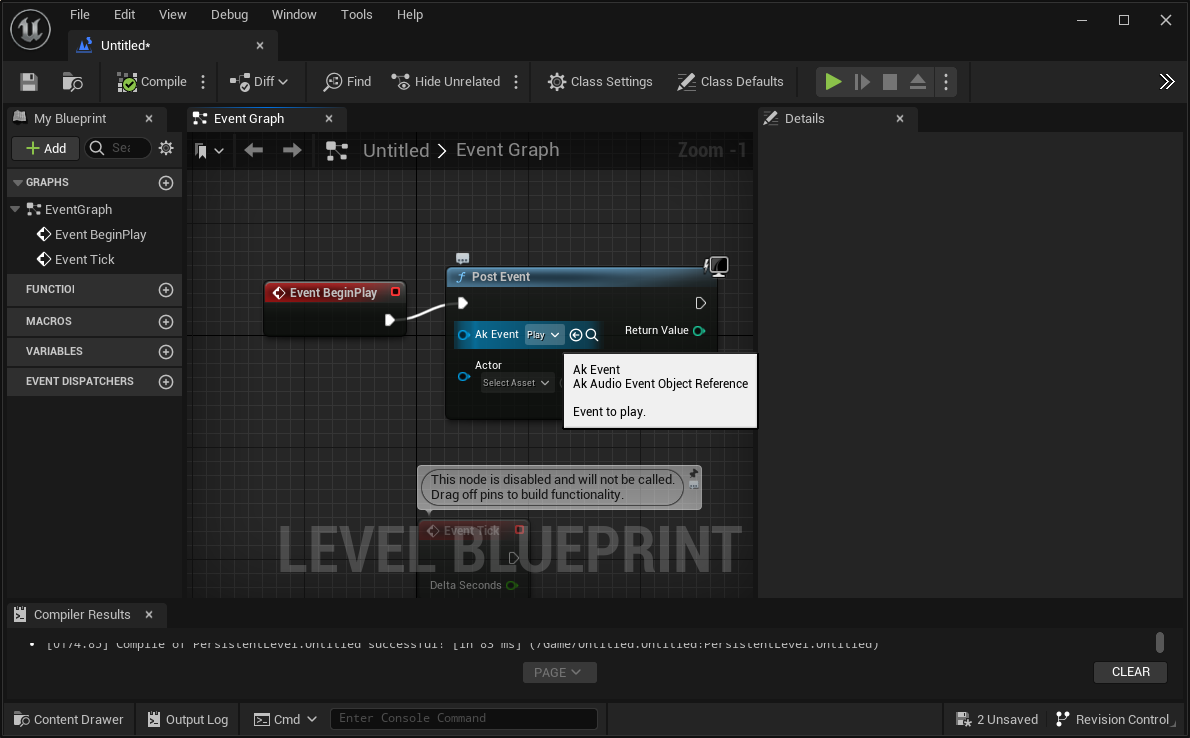Start Play in editor
Viewport: 1190px width, 738px height.
833,82
